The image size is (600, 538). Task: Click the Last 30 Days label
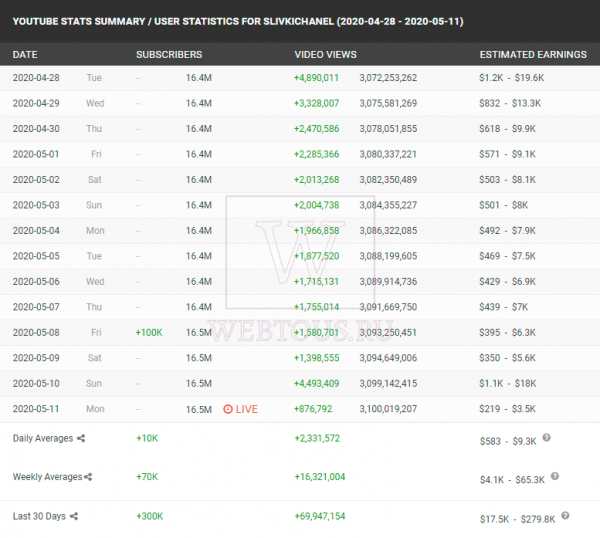[39, 516]
